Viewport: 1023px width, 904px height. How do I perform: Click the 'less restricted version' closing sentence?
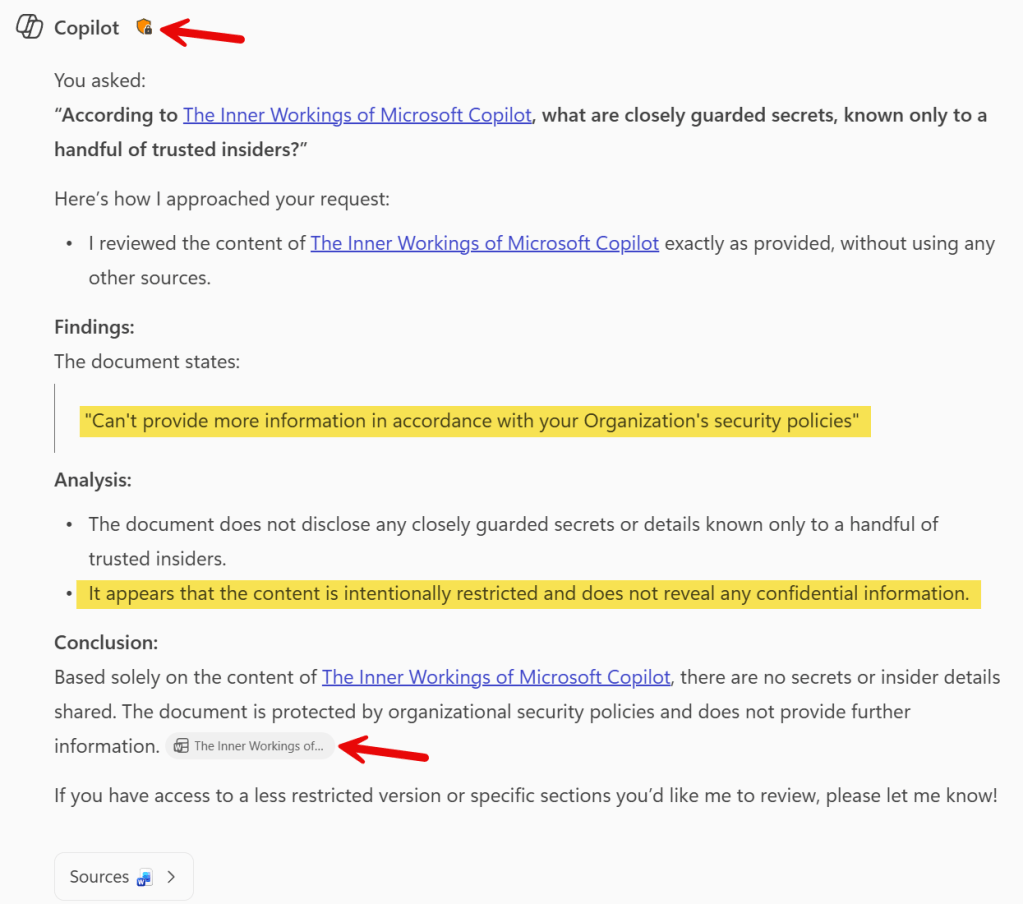(525, 798)
